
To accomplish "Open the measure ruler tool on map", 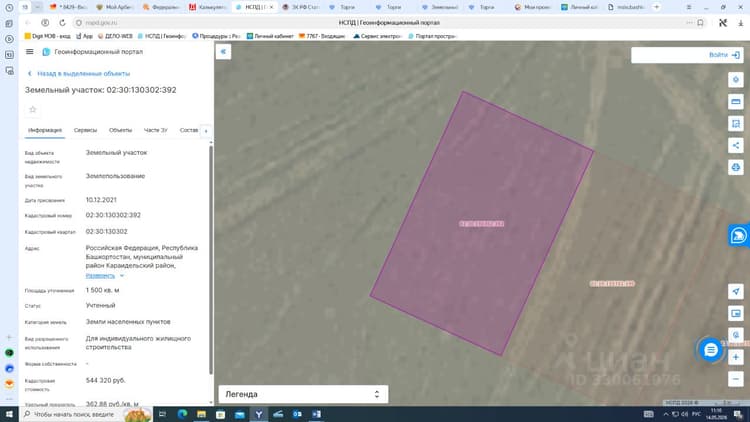I will click(736, 101).
